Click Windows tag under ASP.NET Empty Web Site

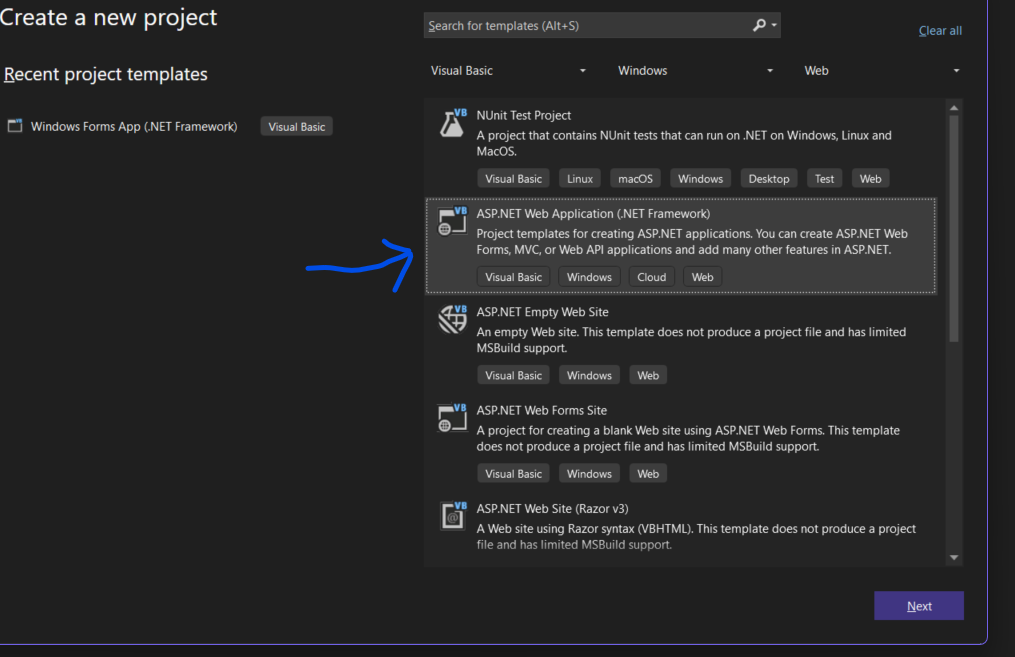(589, 375)
